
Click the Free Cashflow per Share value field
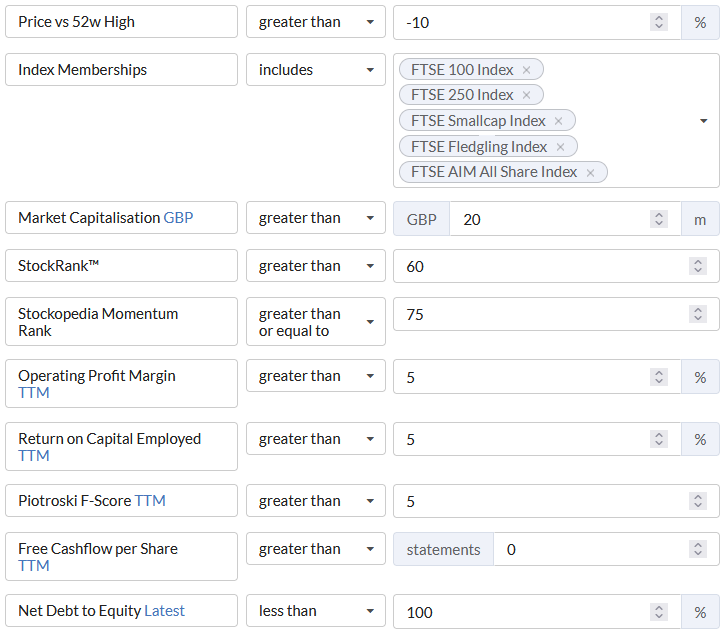click(x=590, y=549)
